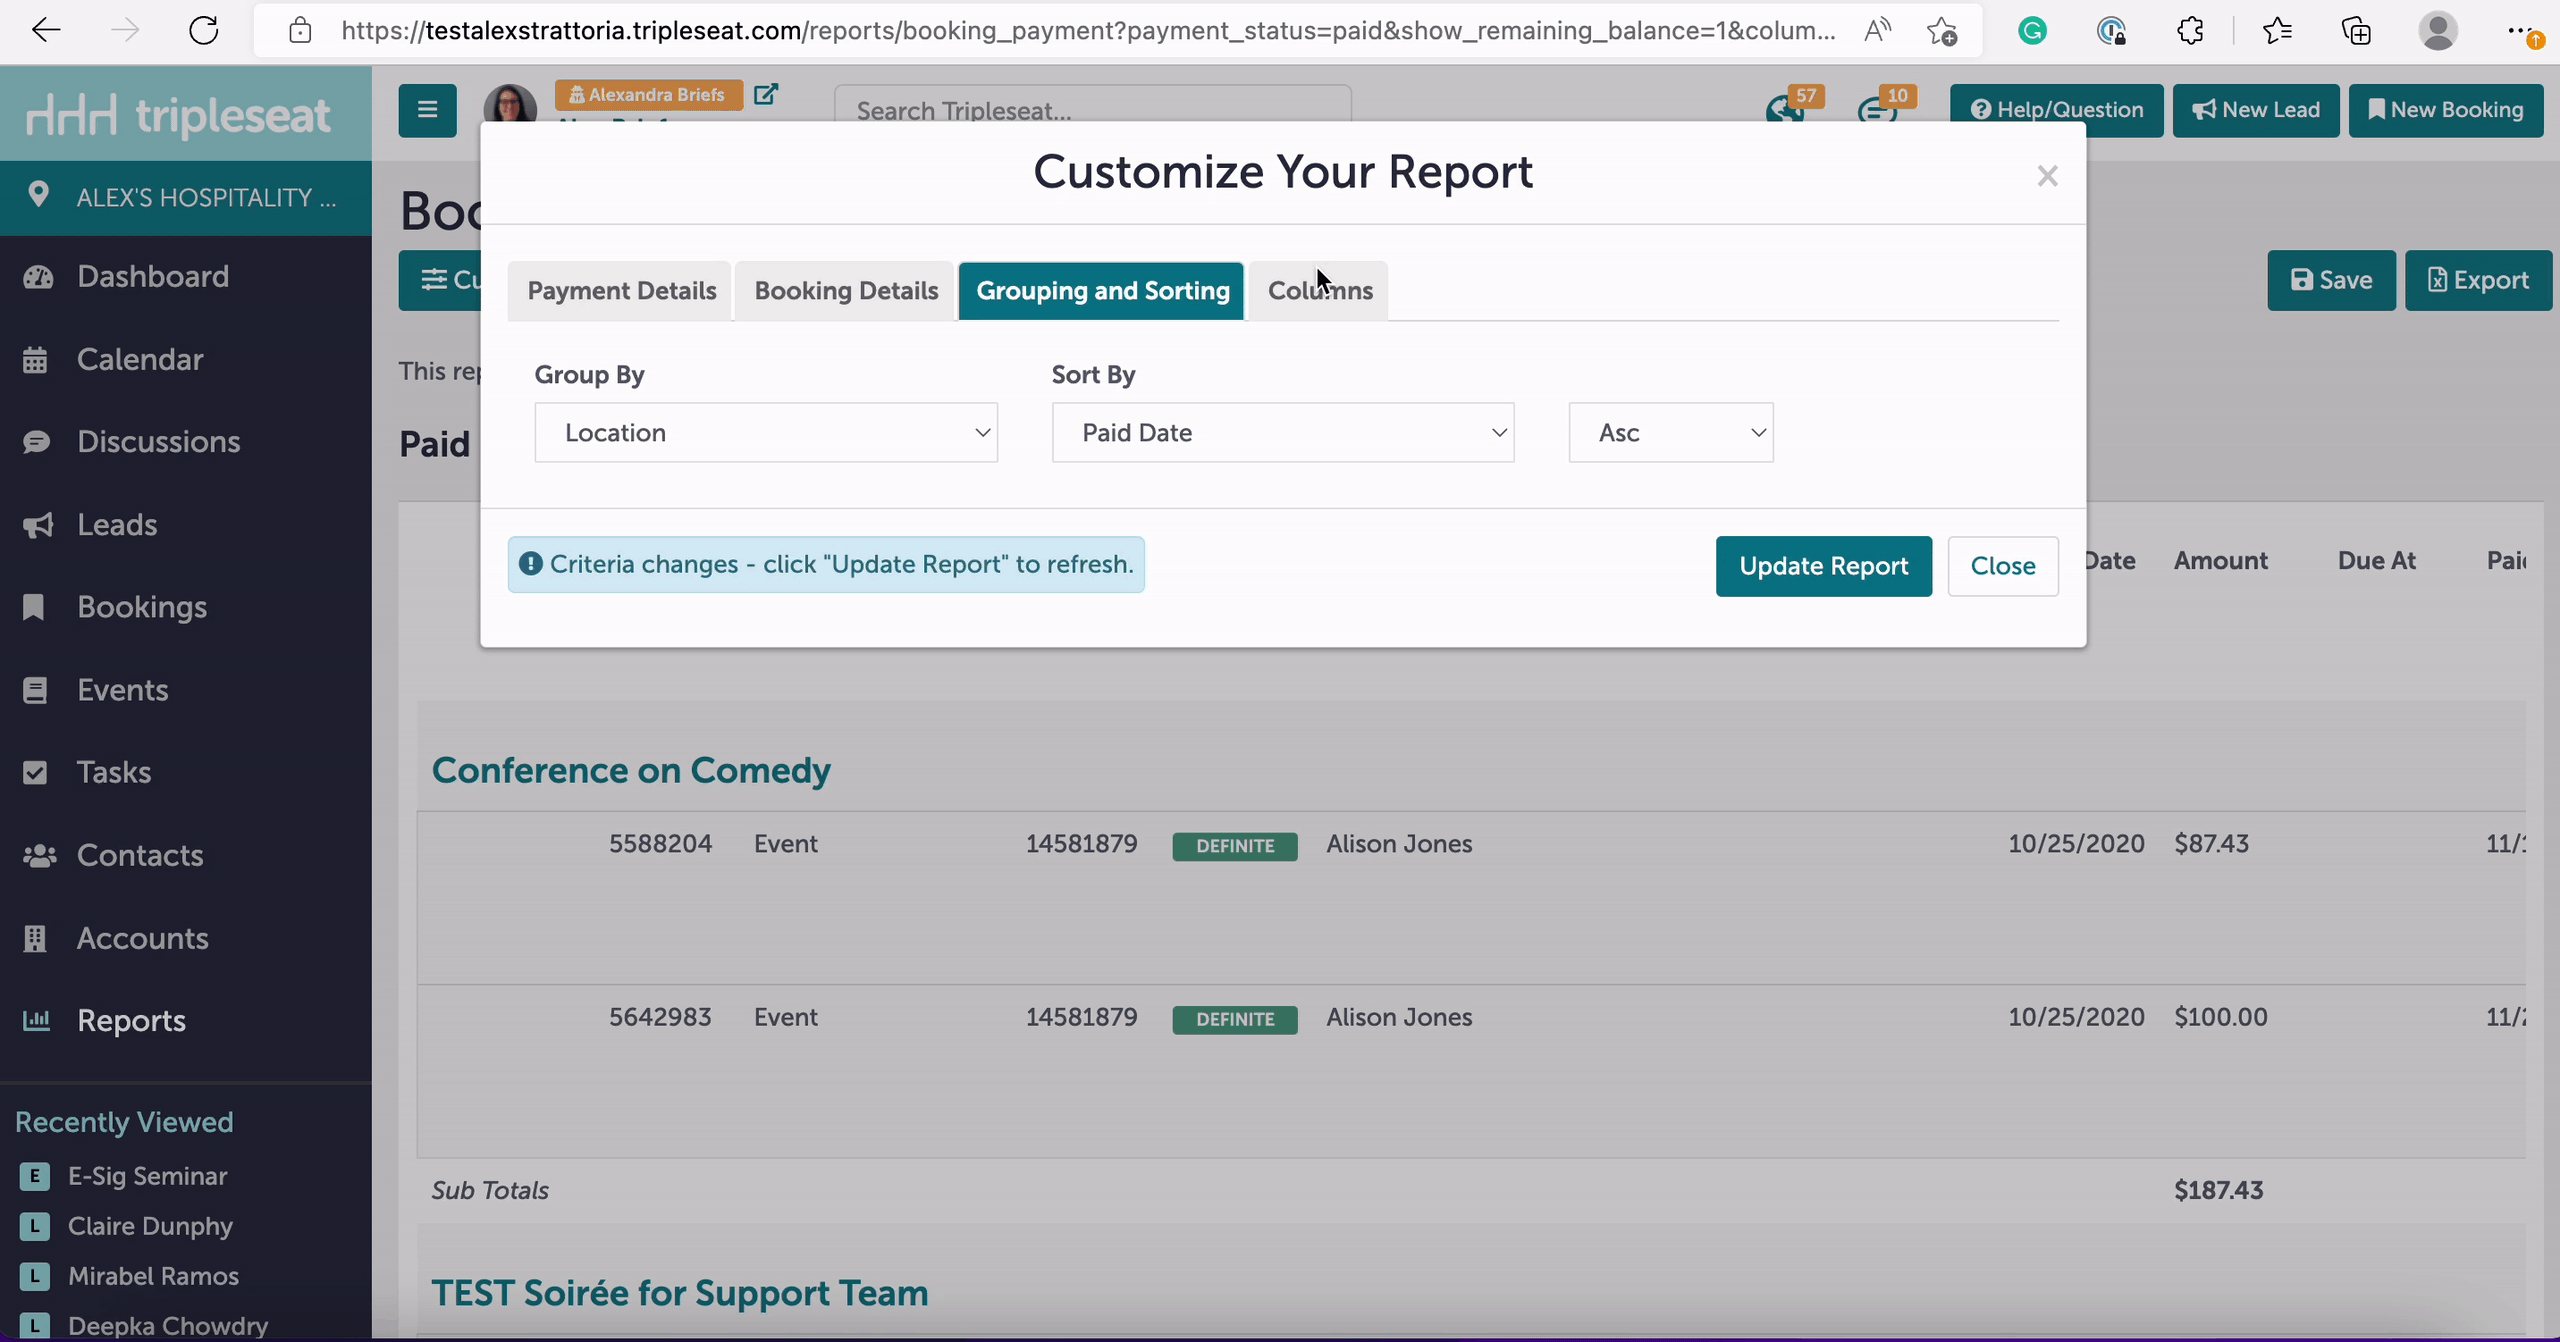Image resolution: width=2560 pixels, height=1342 pixels.
Task: Select the Grouping and Sorting tab
Action: 1102,291
